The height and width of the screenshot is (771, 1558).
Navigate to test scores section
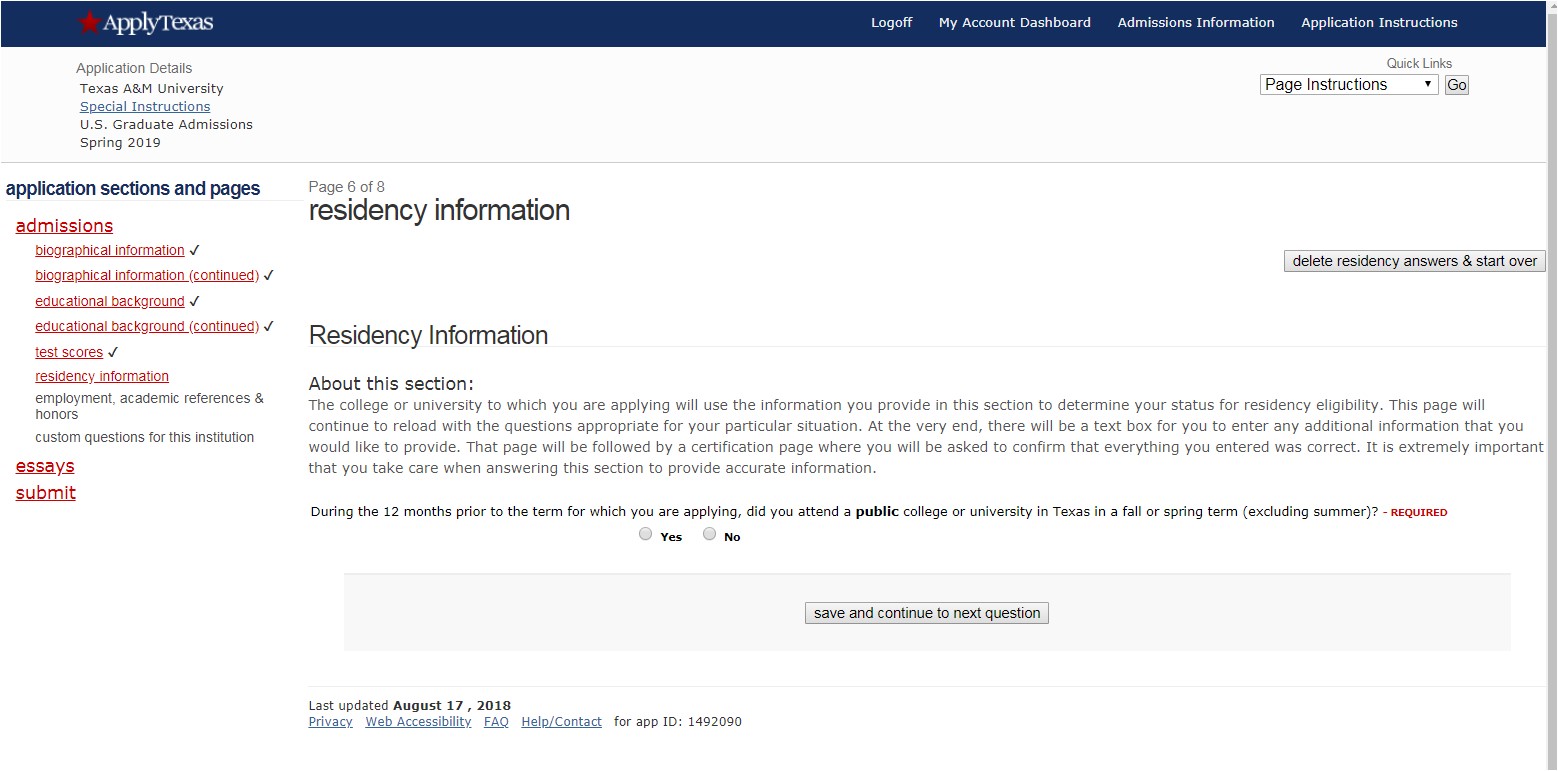coord(68,351)
